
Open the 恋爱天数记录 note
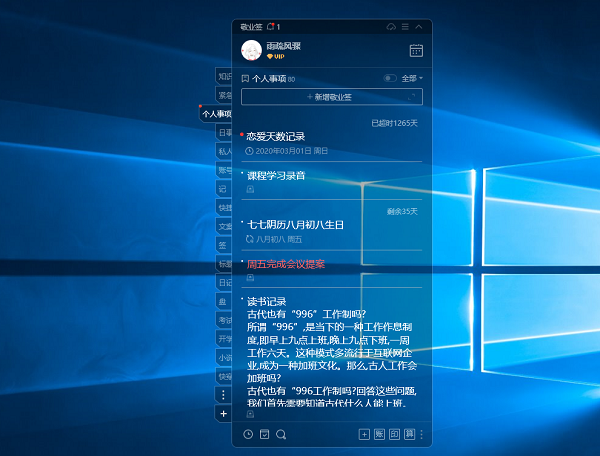point(276,137)
